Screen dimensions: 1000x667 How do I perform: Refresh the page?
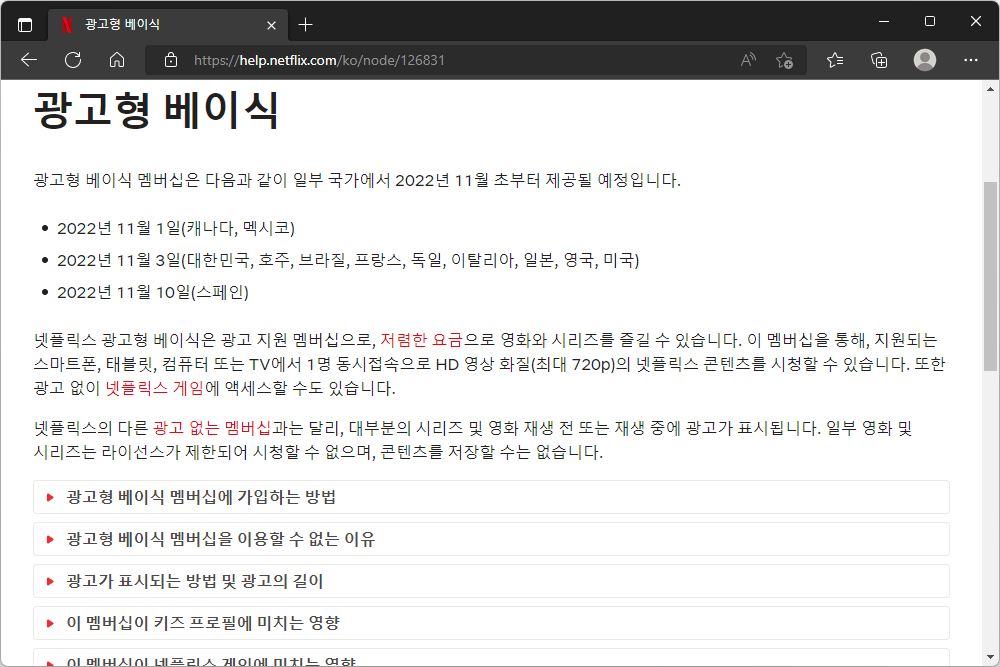click(73, 60)
